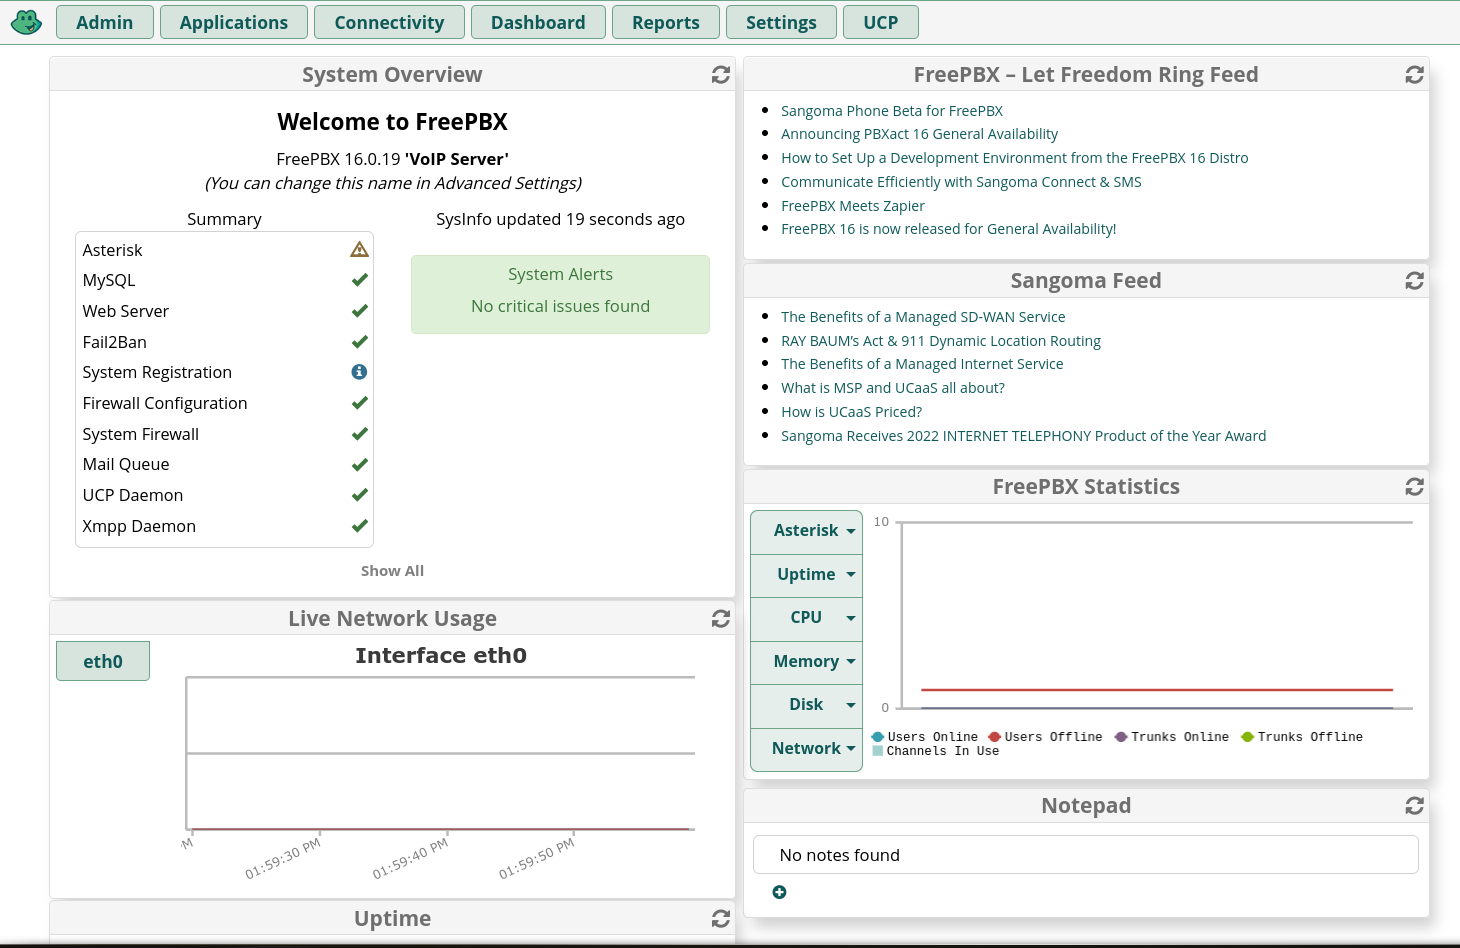Refresh the Live Network Usage panel
Viewport: 1460px width, 948px height.
(720, 619)
